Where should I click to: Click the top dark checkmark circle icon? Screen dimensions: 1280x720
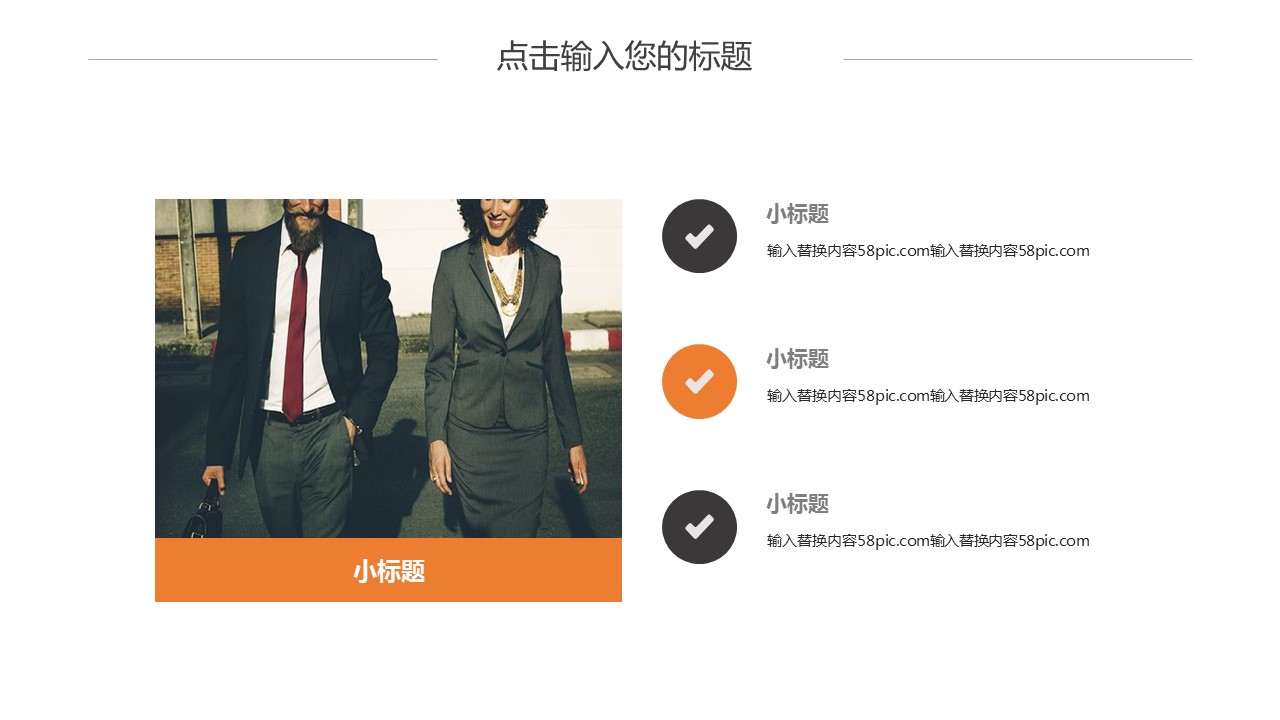click(699, 236)
